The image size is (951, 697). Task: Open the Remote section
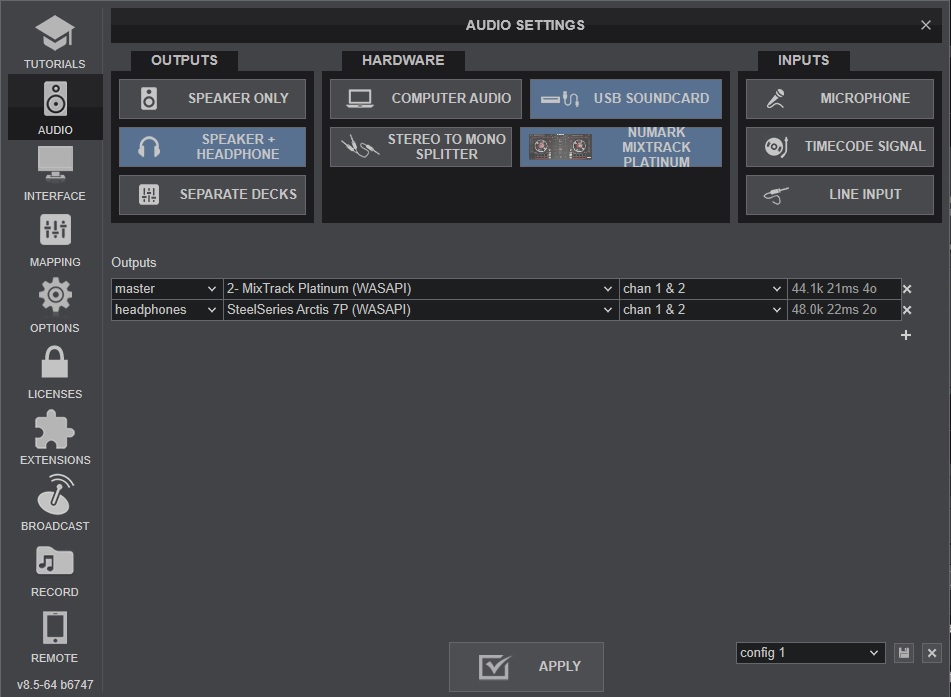point(55,636)
